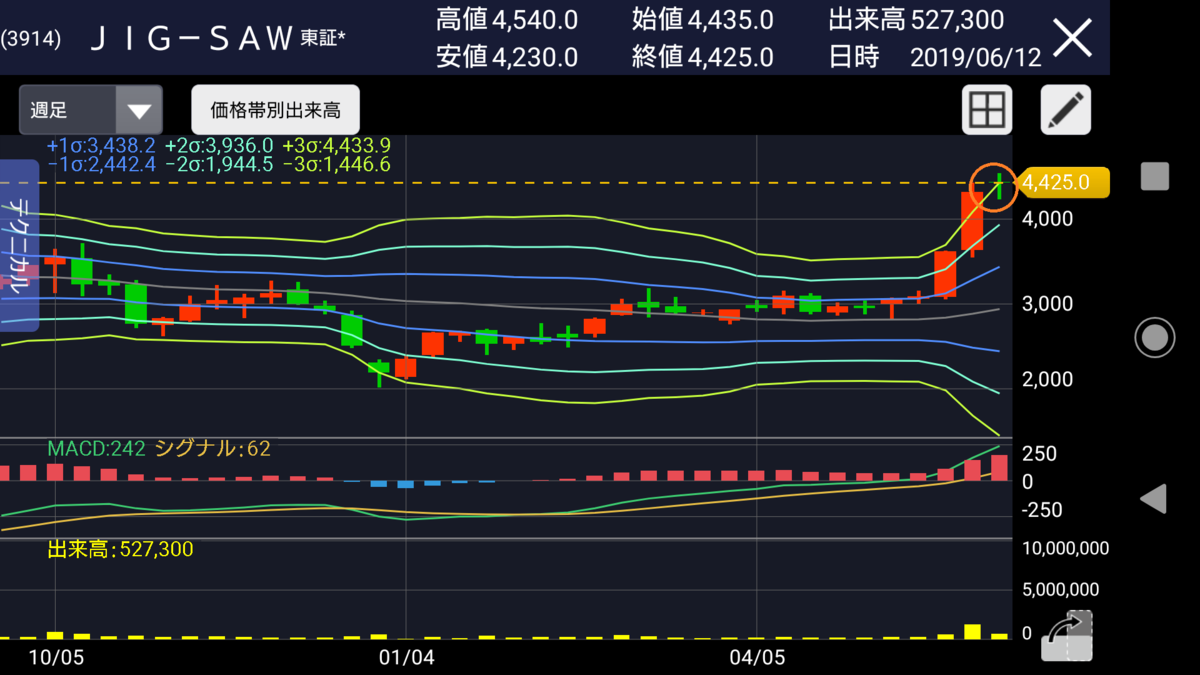
Task: Tap the +2σ:3,936.0 band label
Action: click(x=219, y=145)
